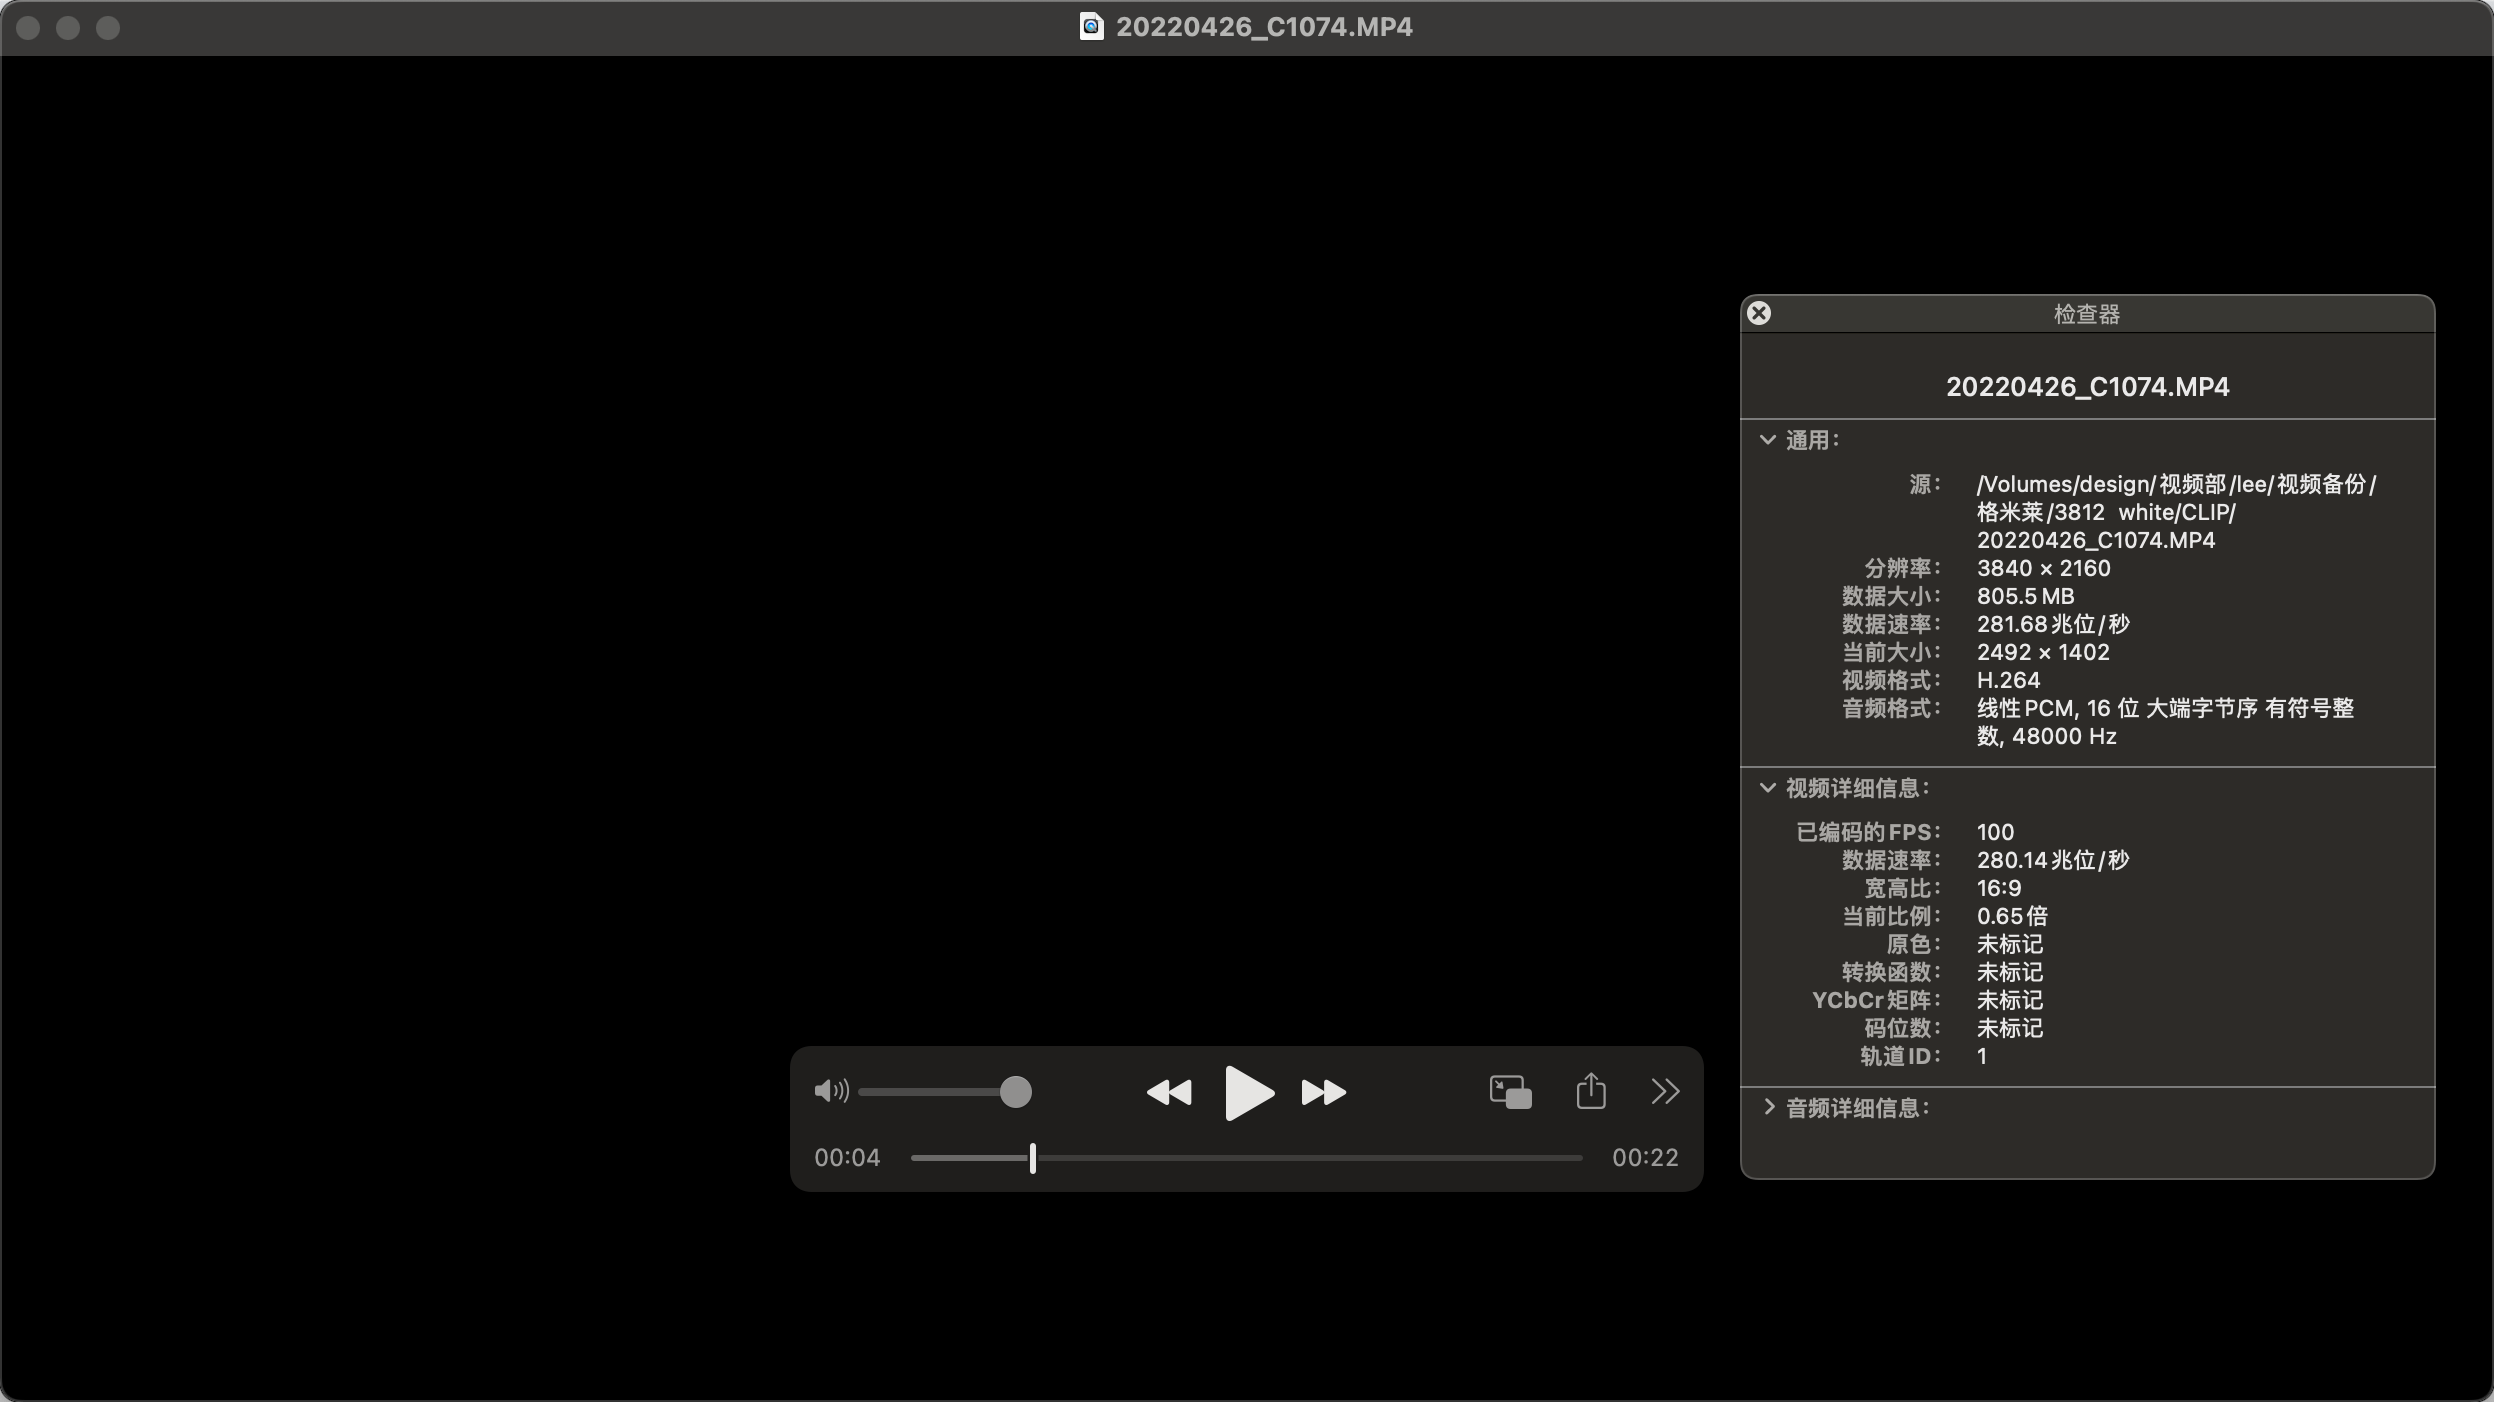Mute audio using the speaker icon
The height and width of the screenshot is (1402, 2494).
[x=830, y=1091]
